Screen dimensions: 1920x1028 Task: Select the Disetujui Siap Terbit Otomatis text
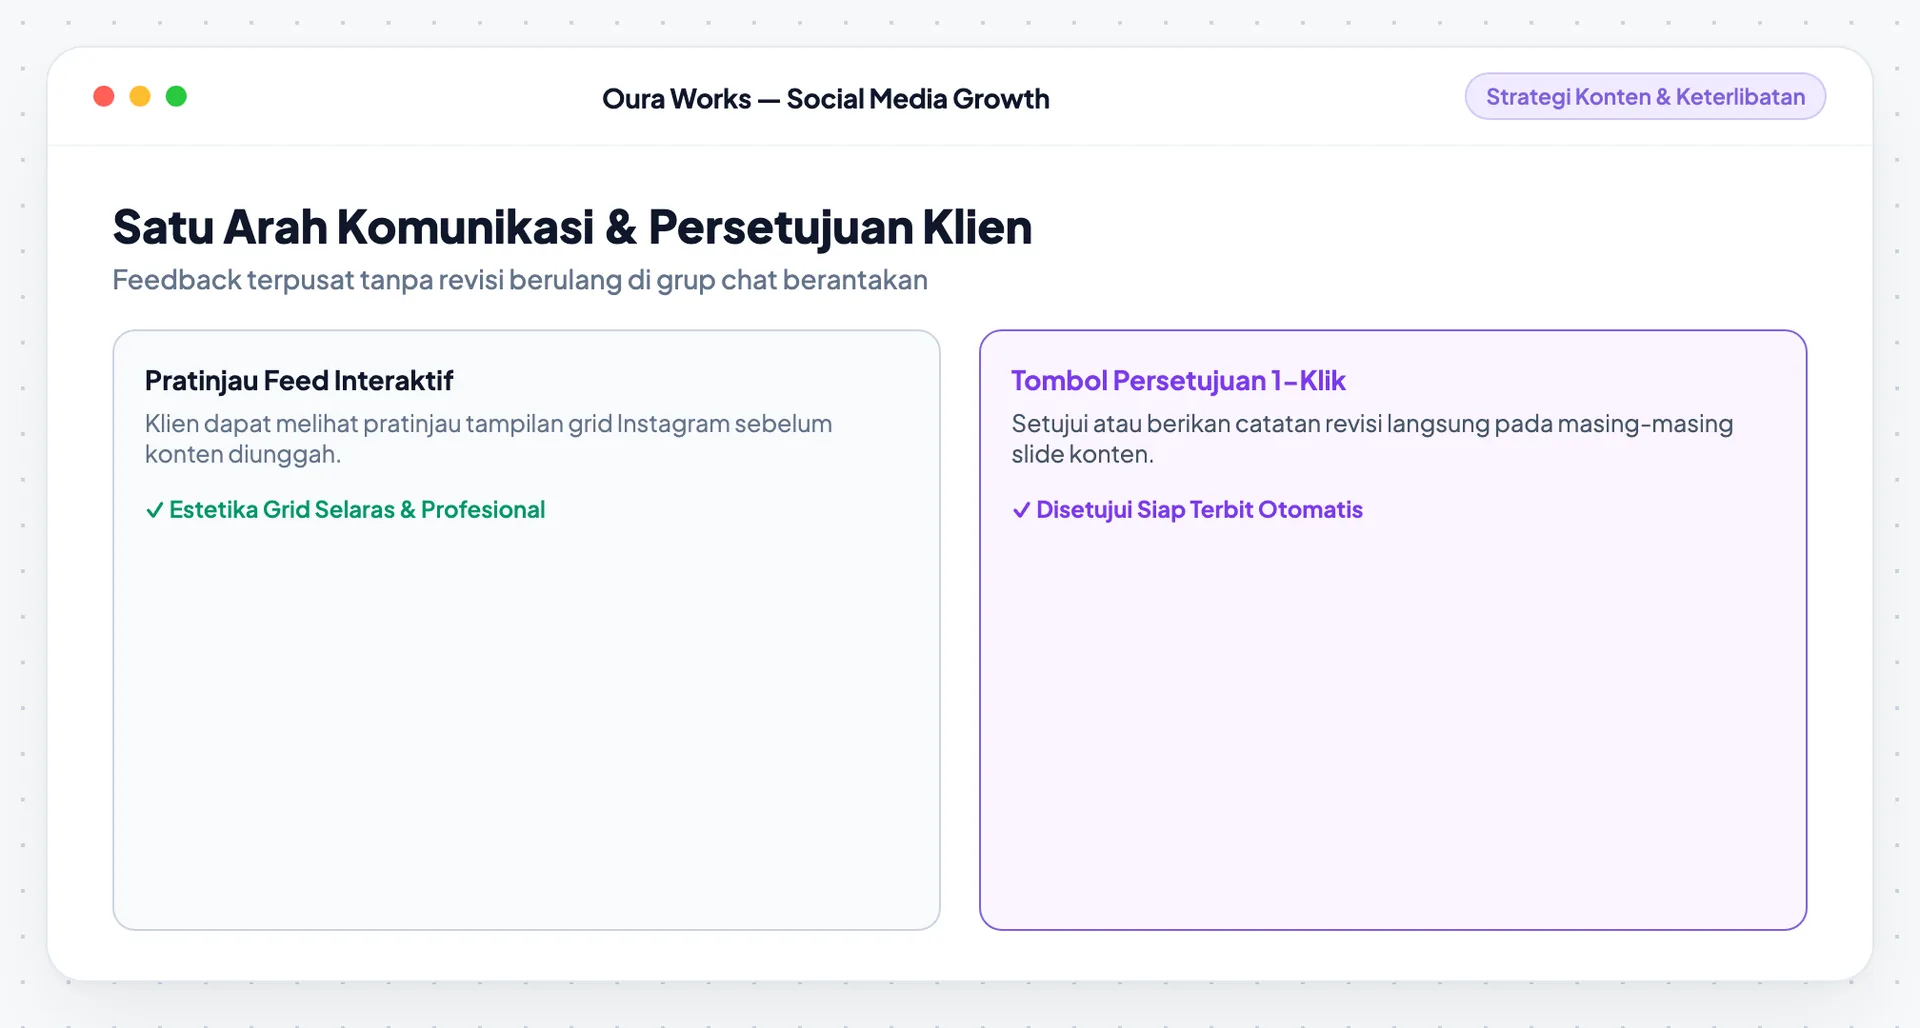1199,510
